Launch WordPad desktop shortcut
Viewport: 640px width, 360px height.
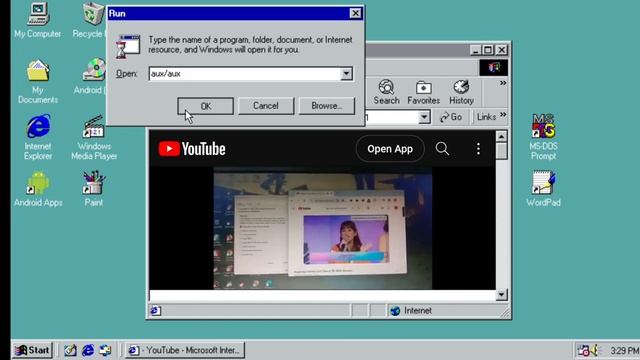(543, 189)
